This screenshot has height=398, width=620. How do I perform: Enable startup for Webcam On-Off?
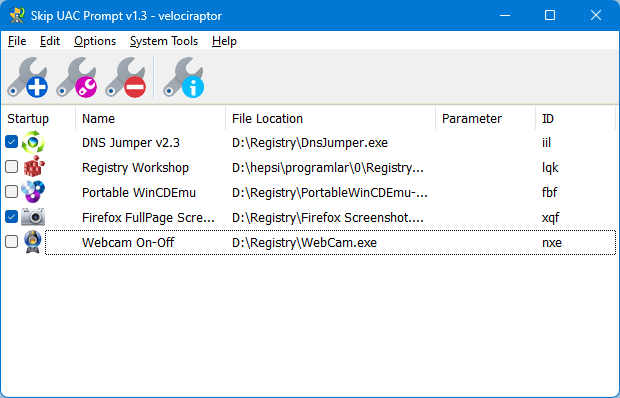(11, 241)
